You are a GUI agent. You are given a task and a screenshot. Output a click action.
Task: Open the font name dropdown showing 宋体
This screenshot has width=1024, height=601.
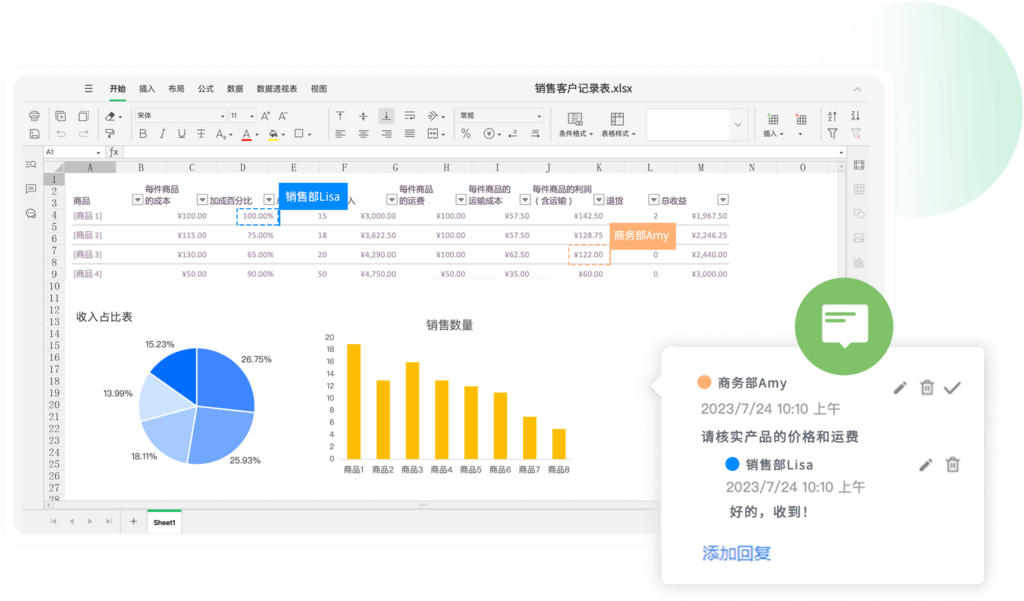[180, 116]
